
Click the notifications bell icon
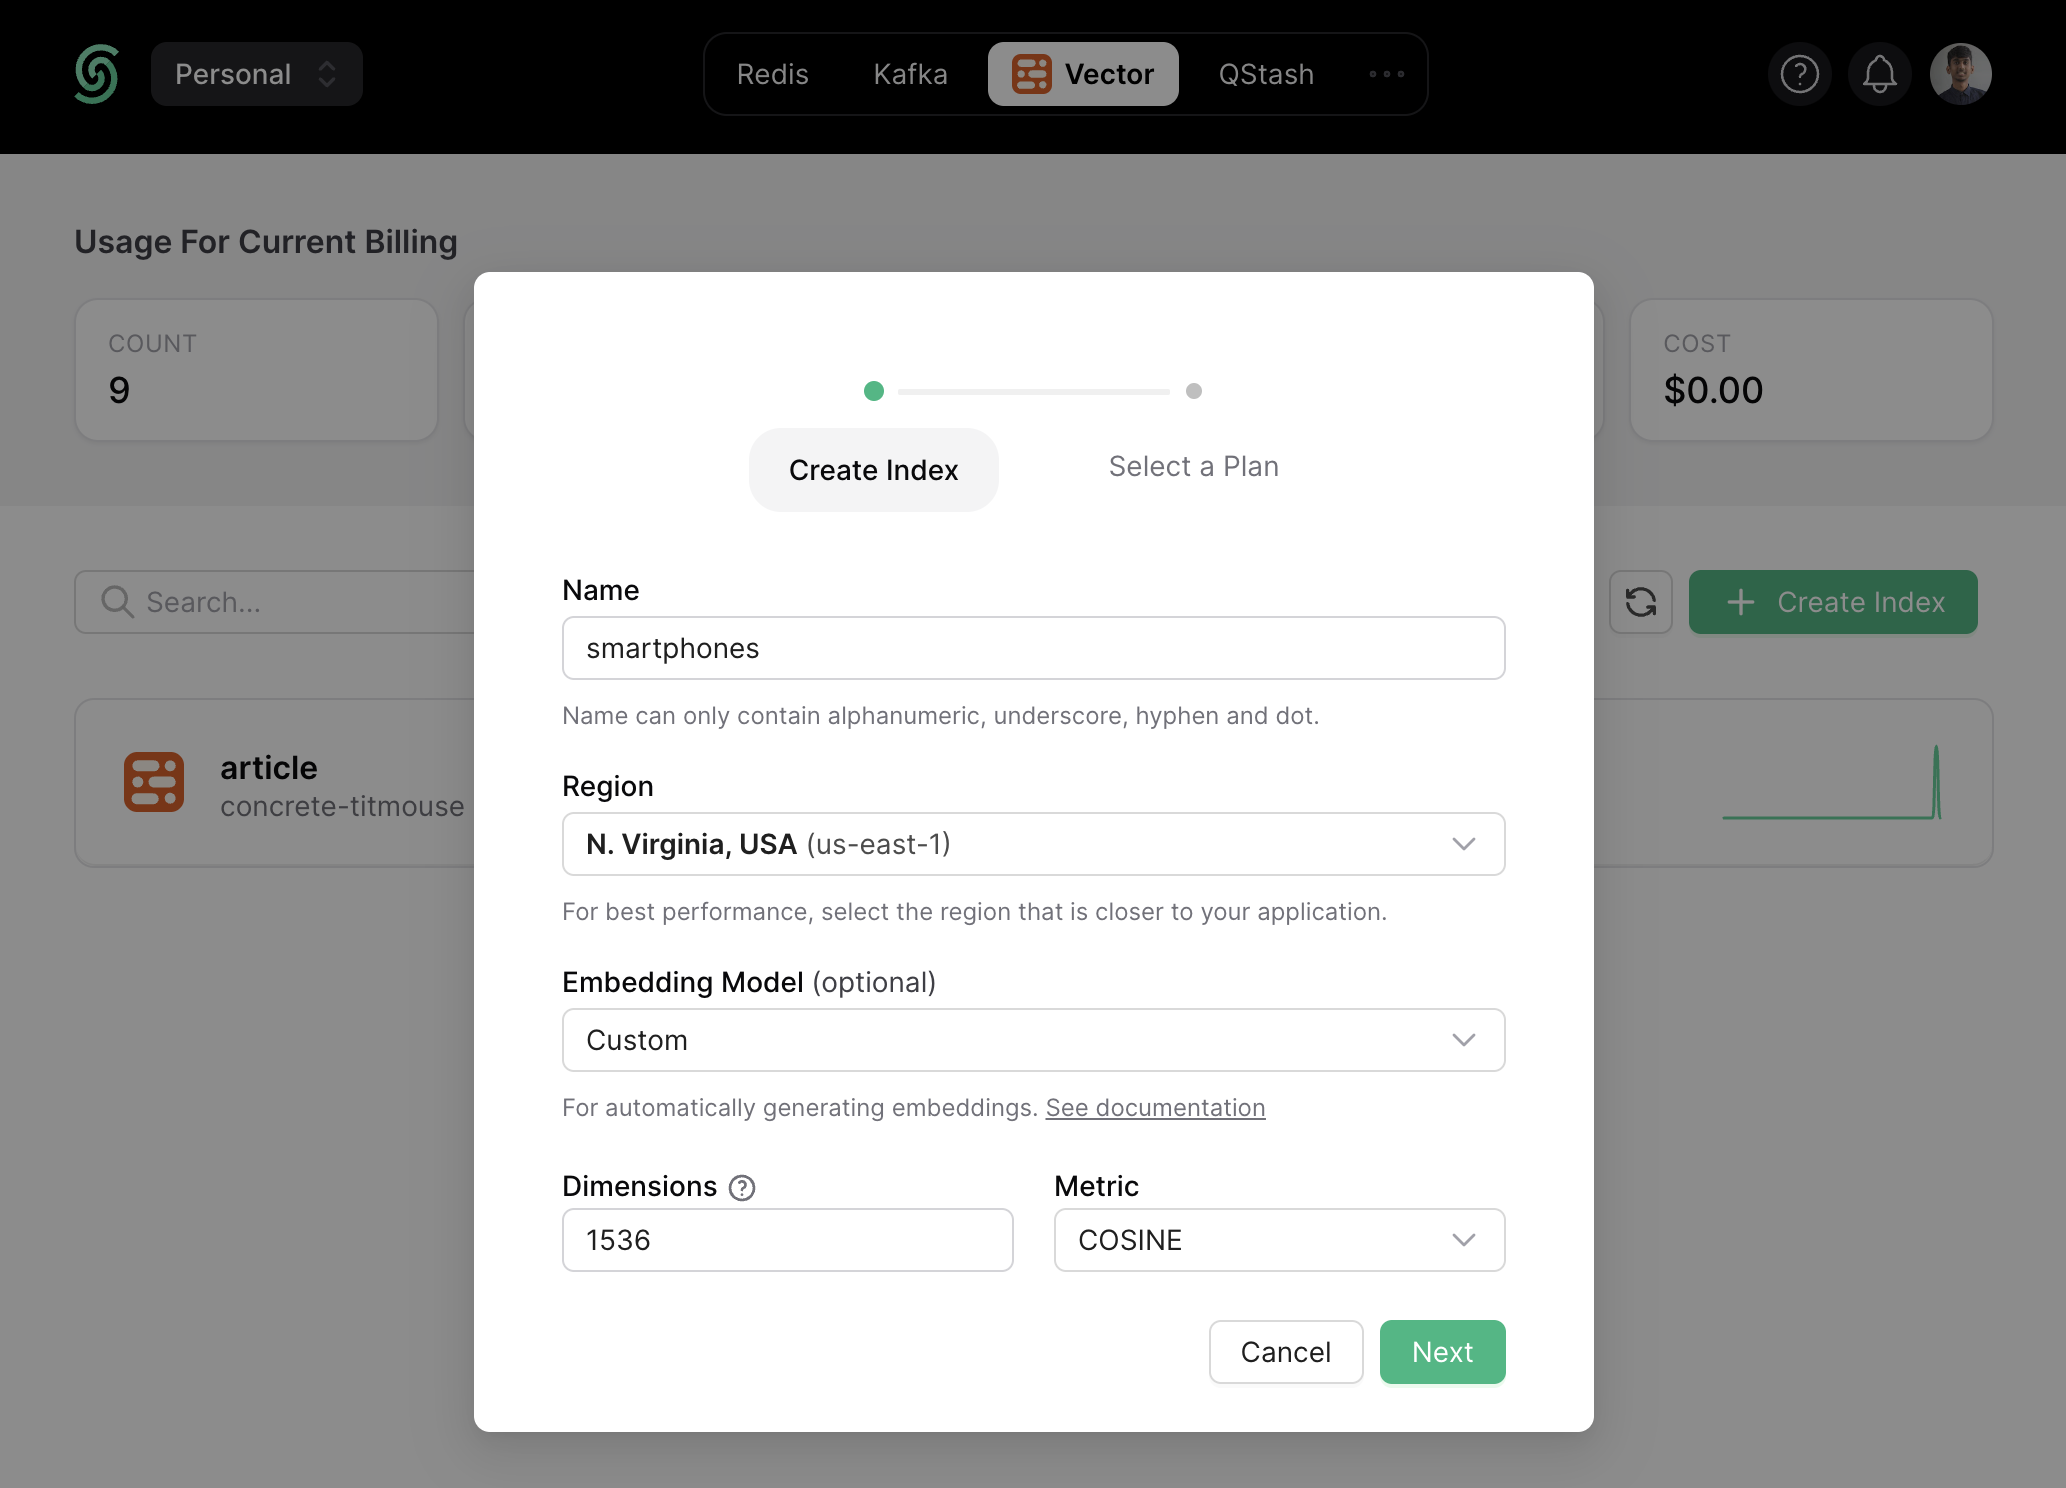click(x=1878, y=72)
